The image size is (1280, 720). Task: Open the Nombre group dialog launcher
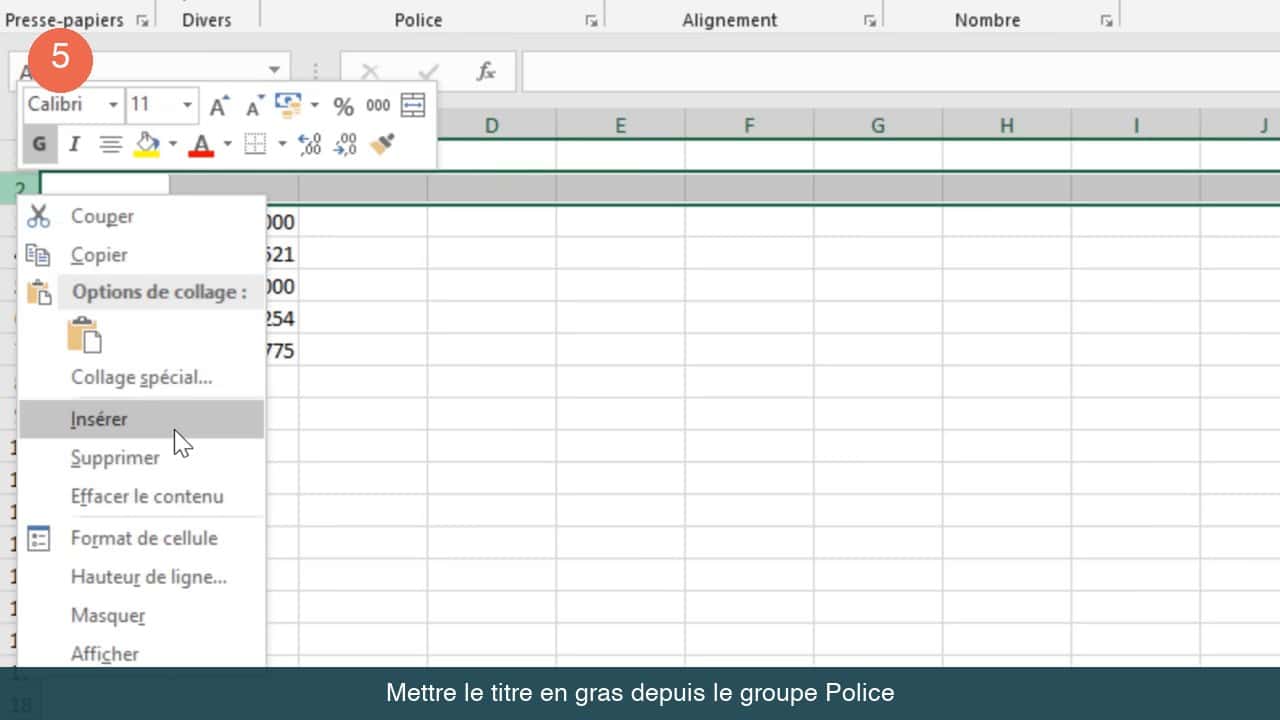1106,20
